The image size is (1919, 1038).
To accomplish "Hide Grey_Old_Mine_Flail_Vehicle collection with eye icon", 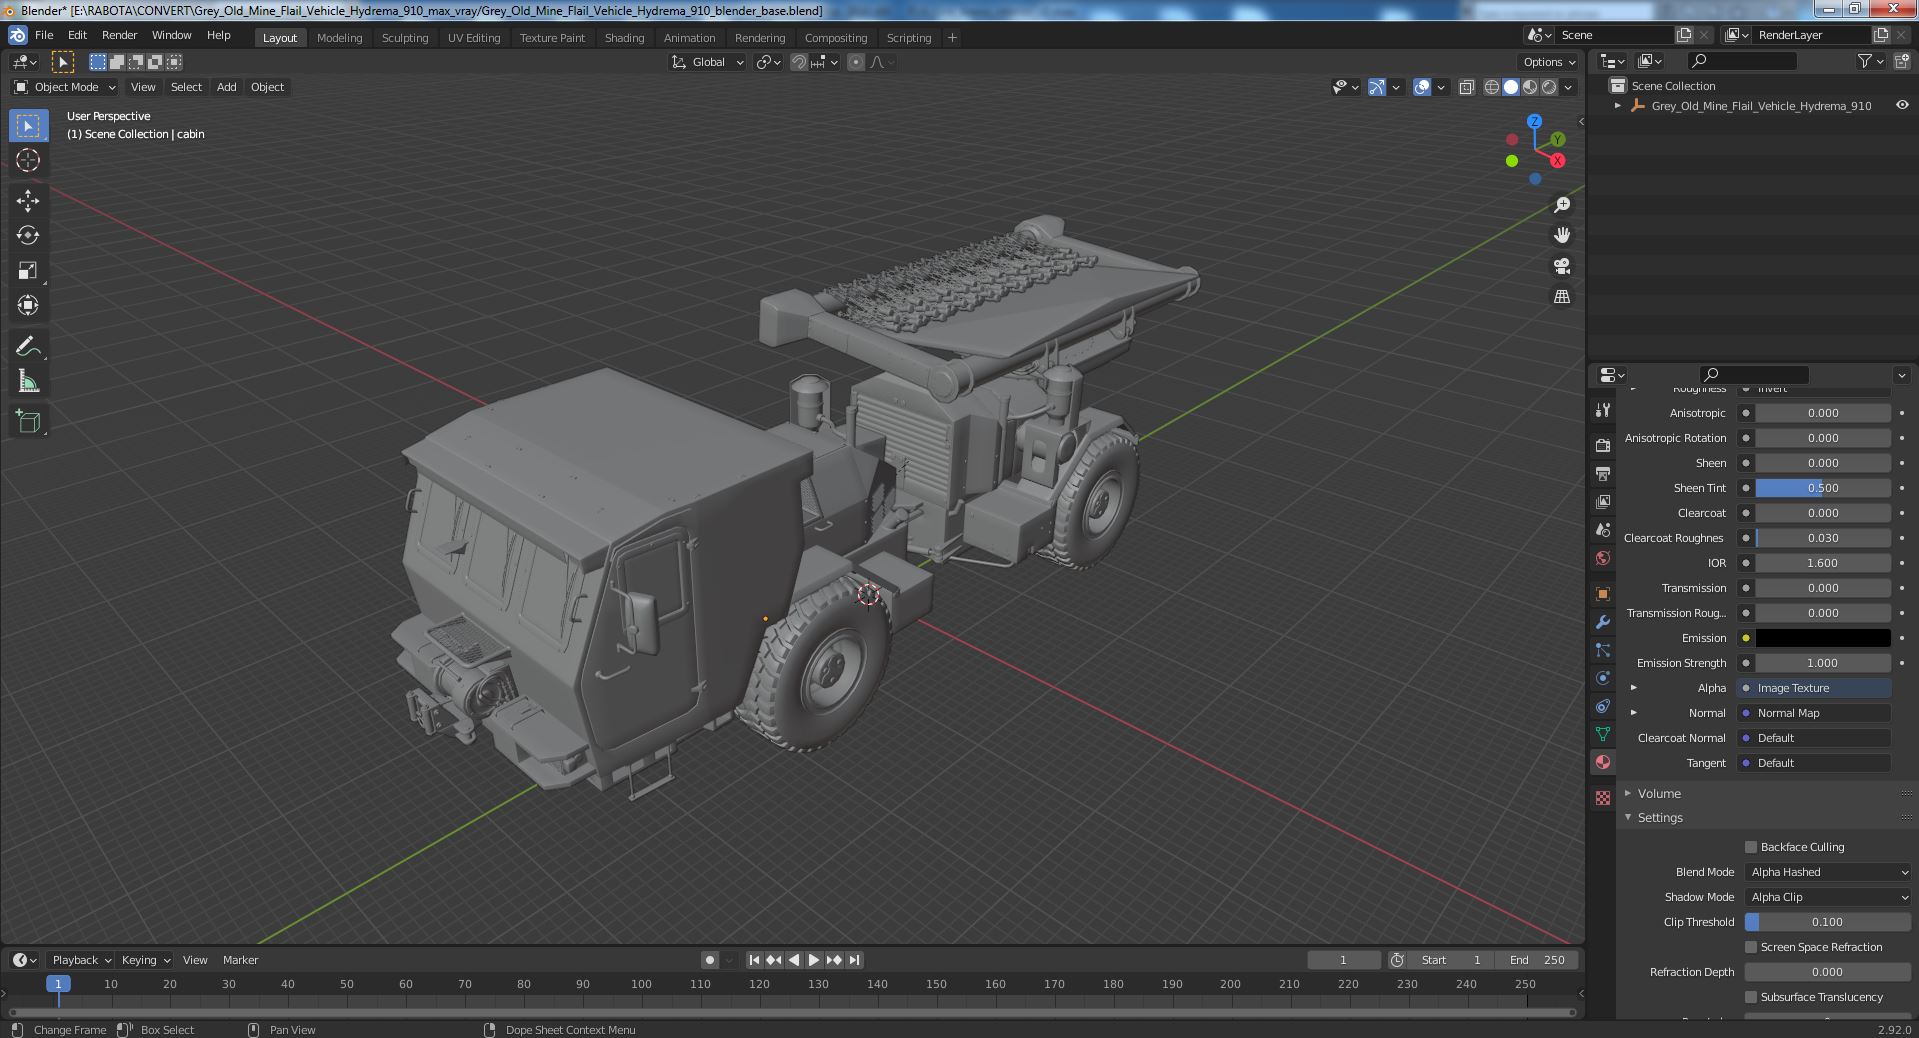I will [x=1902, y=105].
